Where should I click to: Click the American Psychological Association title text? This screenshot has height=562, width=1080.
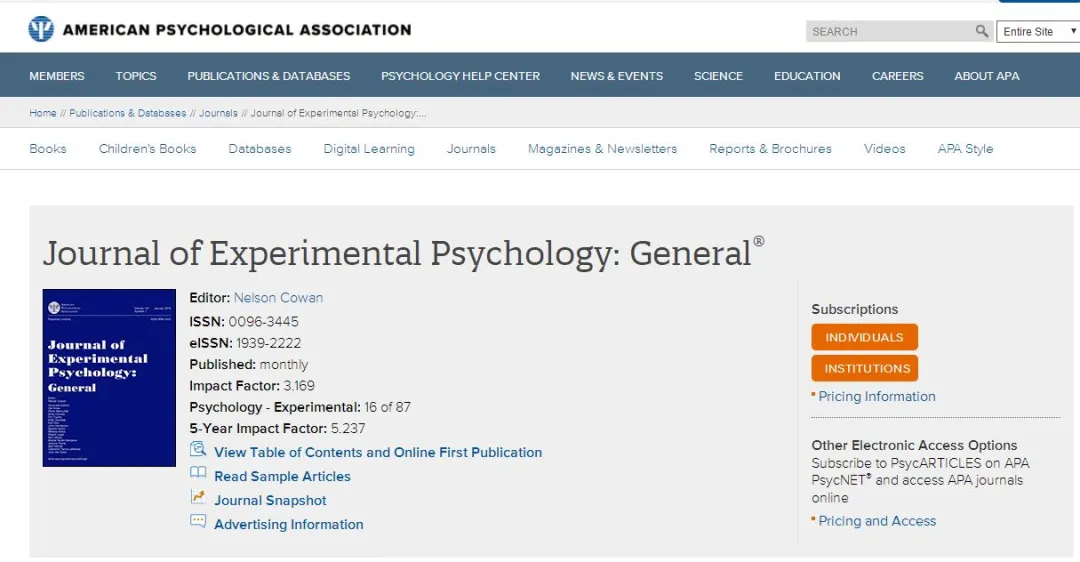coord(237,30)
